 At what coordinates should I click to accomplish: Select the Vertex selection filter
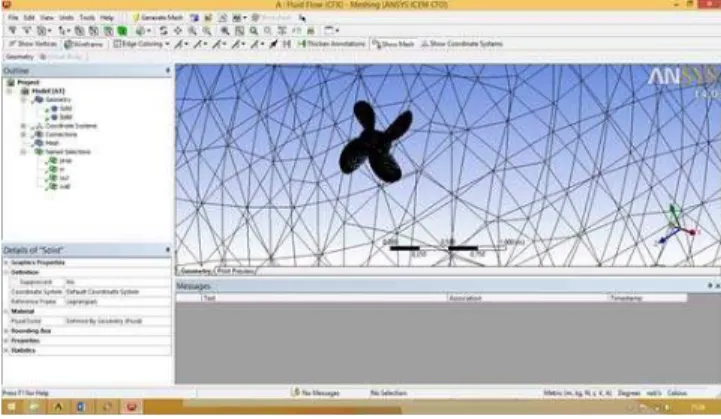[x=80, y=31]
